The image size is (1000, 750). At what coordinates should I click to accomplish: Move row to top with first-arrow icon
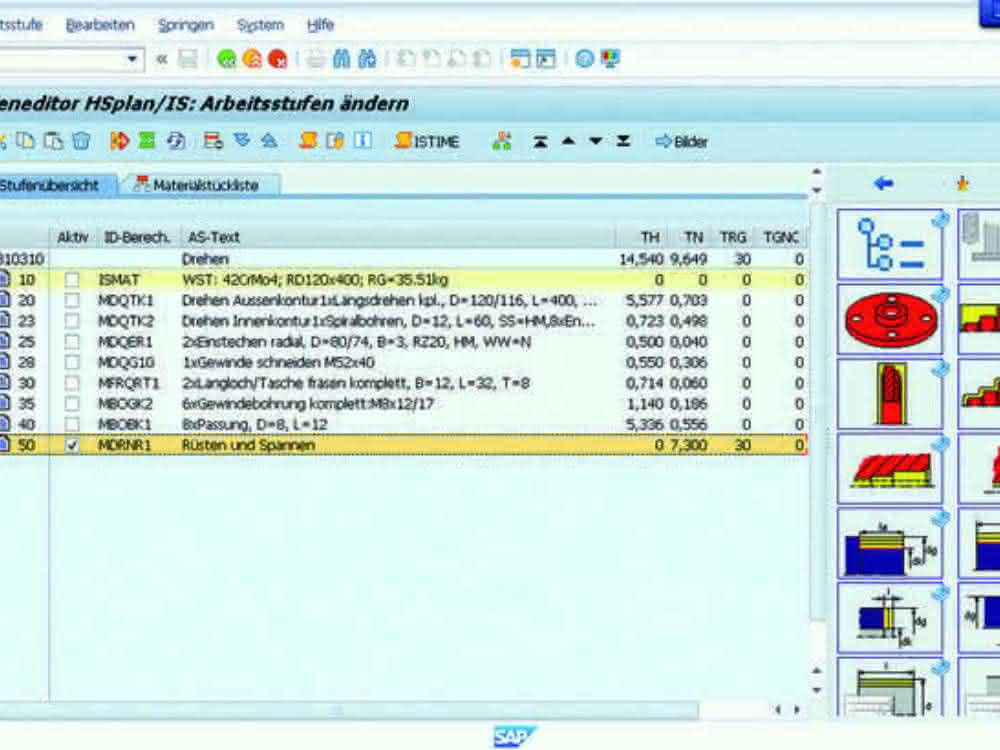pos(540,141)
